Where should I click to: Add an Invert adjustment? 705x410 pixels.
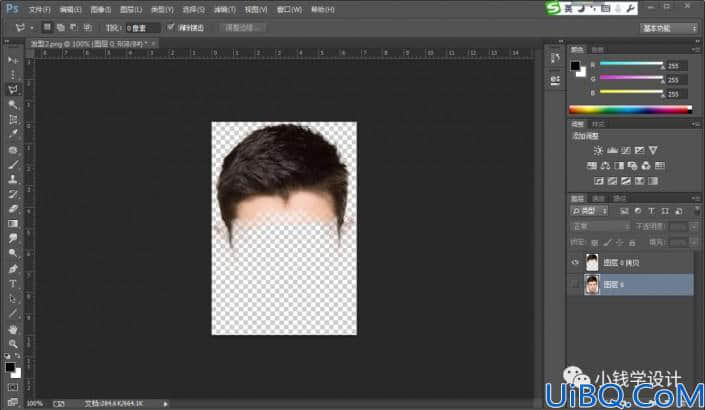599,181
